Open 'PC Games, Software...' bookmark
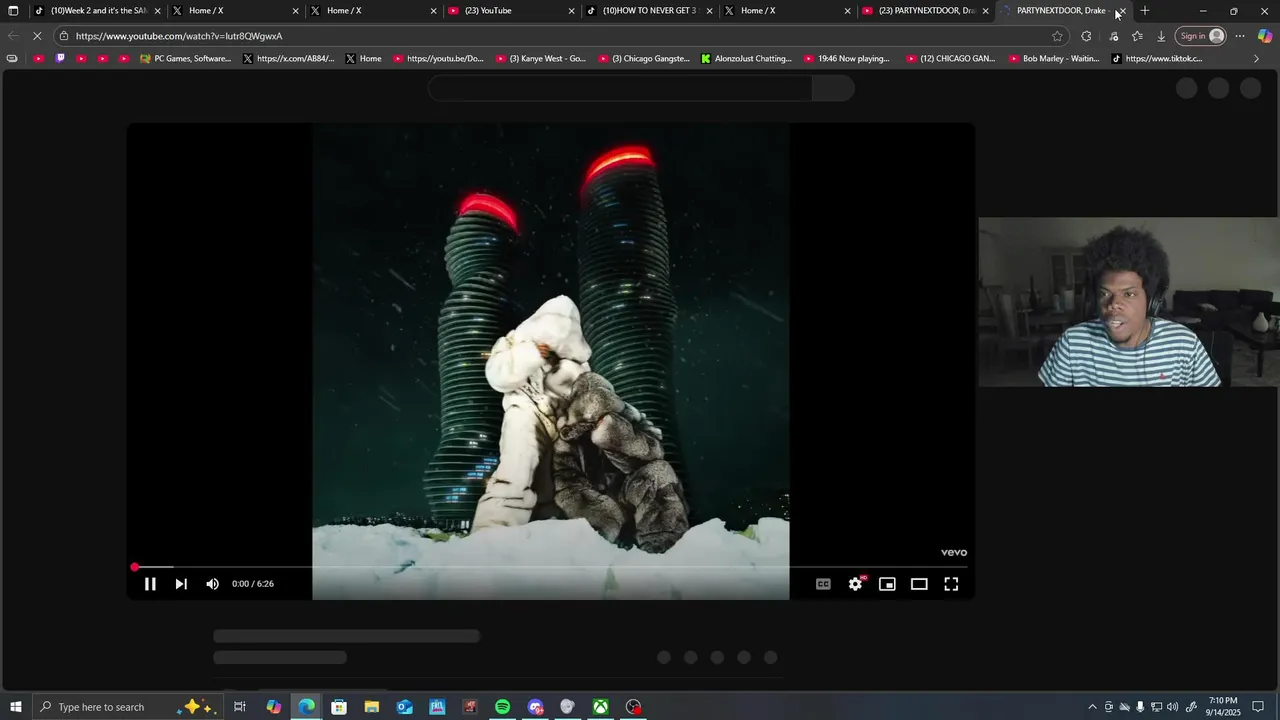This screenshot has width=1280, height=720. [x=186, y=59]
